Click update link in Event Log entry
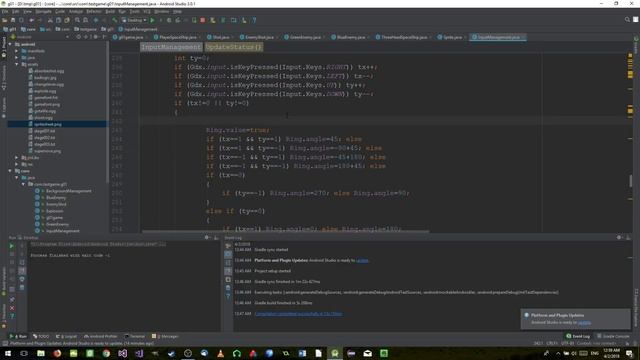 [362, 260]
